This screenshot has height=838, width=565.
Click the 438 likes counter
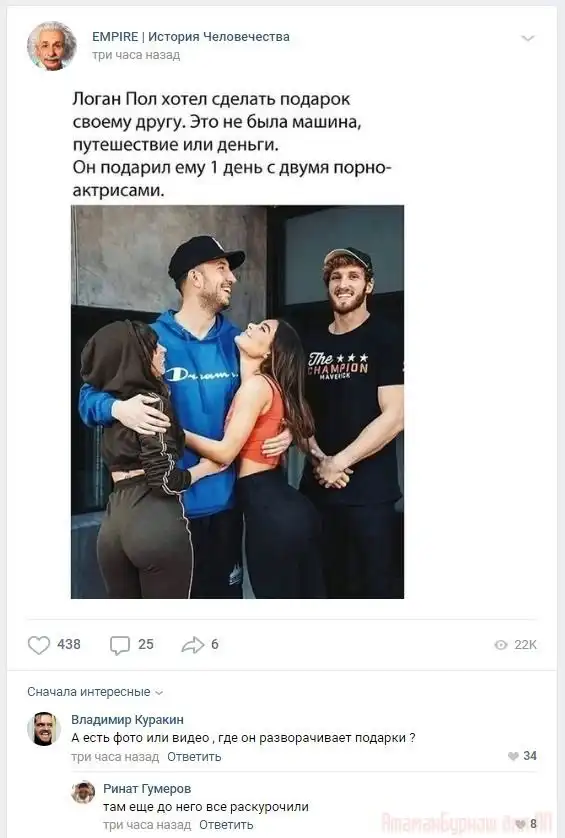pyautogui.click(x=69, y=645)
